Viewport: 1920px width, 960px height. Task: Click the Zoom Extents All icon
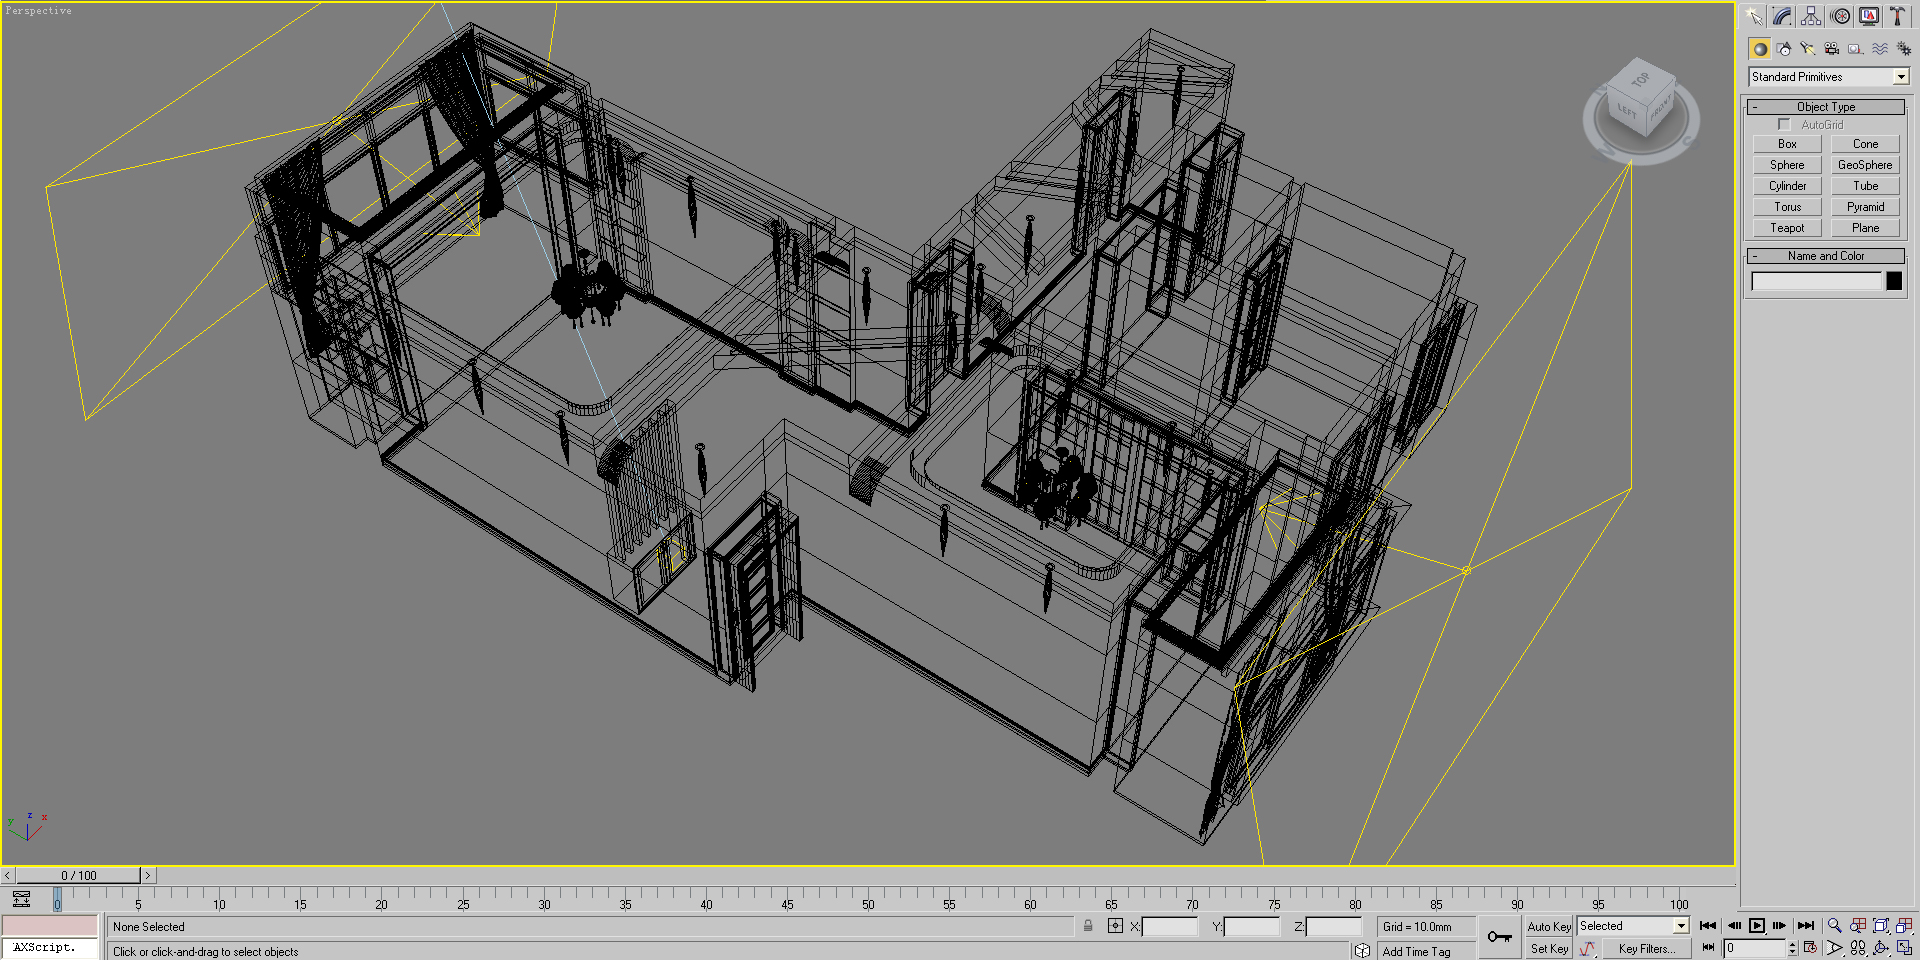pyautogui.click(x=1905, y=926)
